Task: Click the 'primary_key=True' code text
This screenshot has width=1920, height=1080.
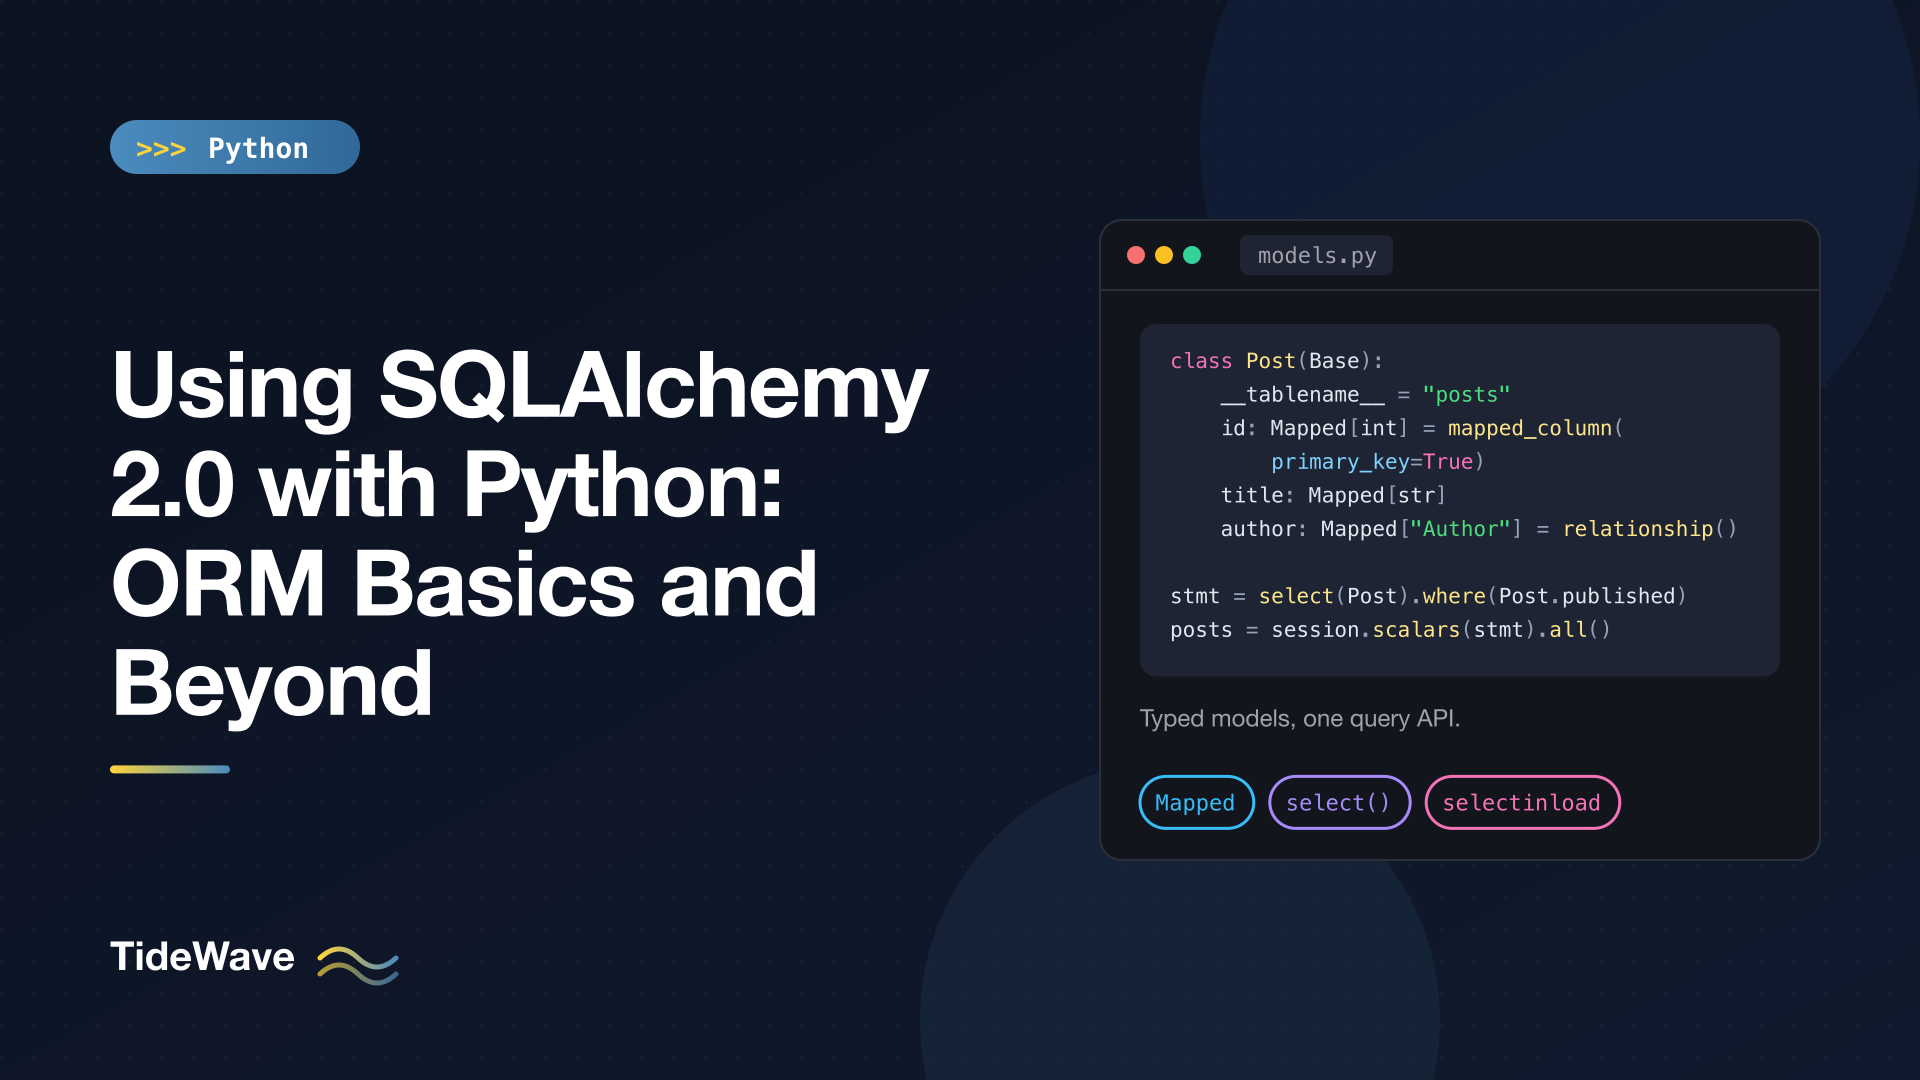Action: [1372, 462]
